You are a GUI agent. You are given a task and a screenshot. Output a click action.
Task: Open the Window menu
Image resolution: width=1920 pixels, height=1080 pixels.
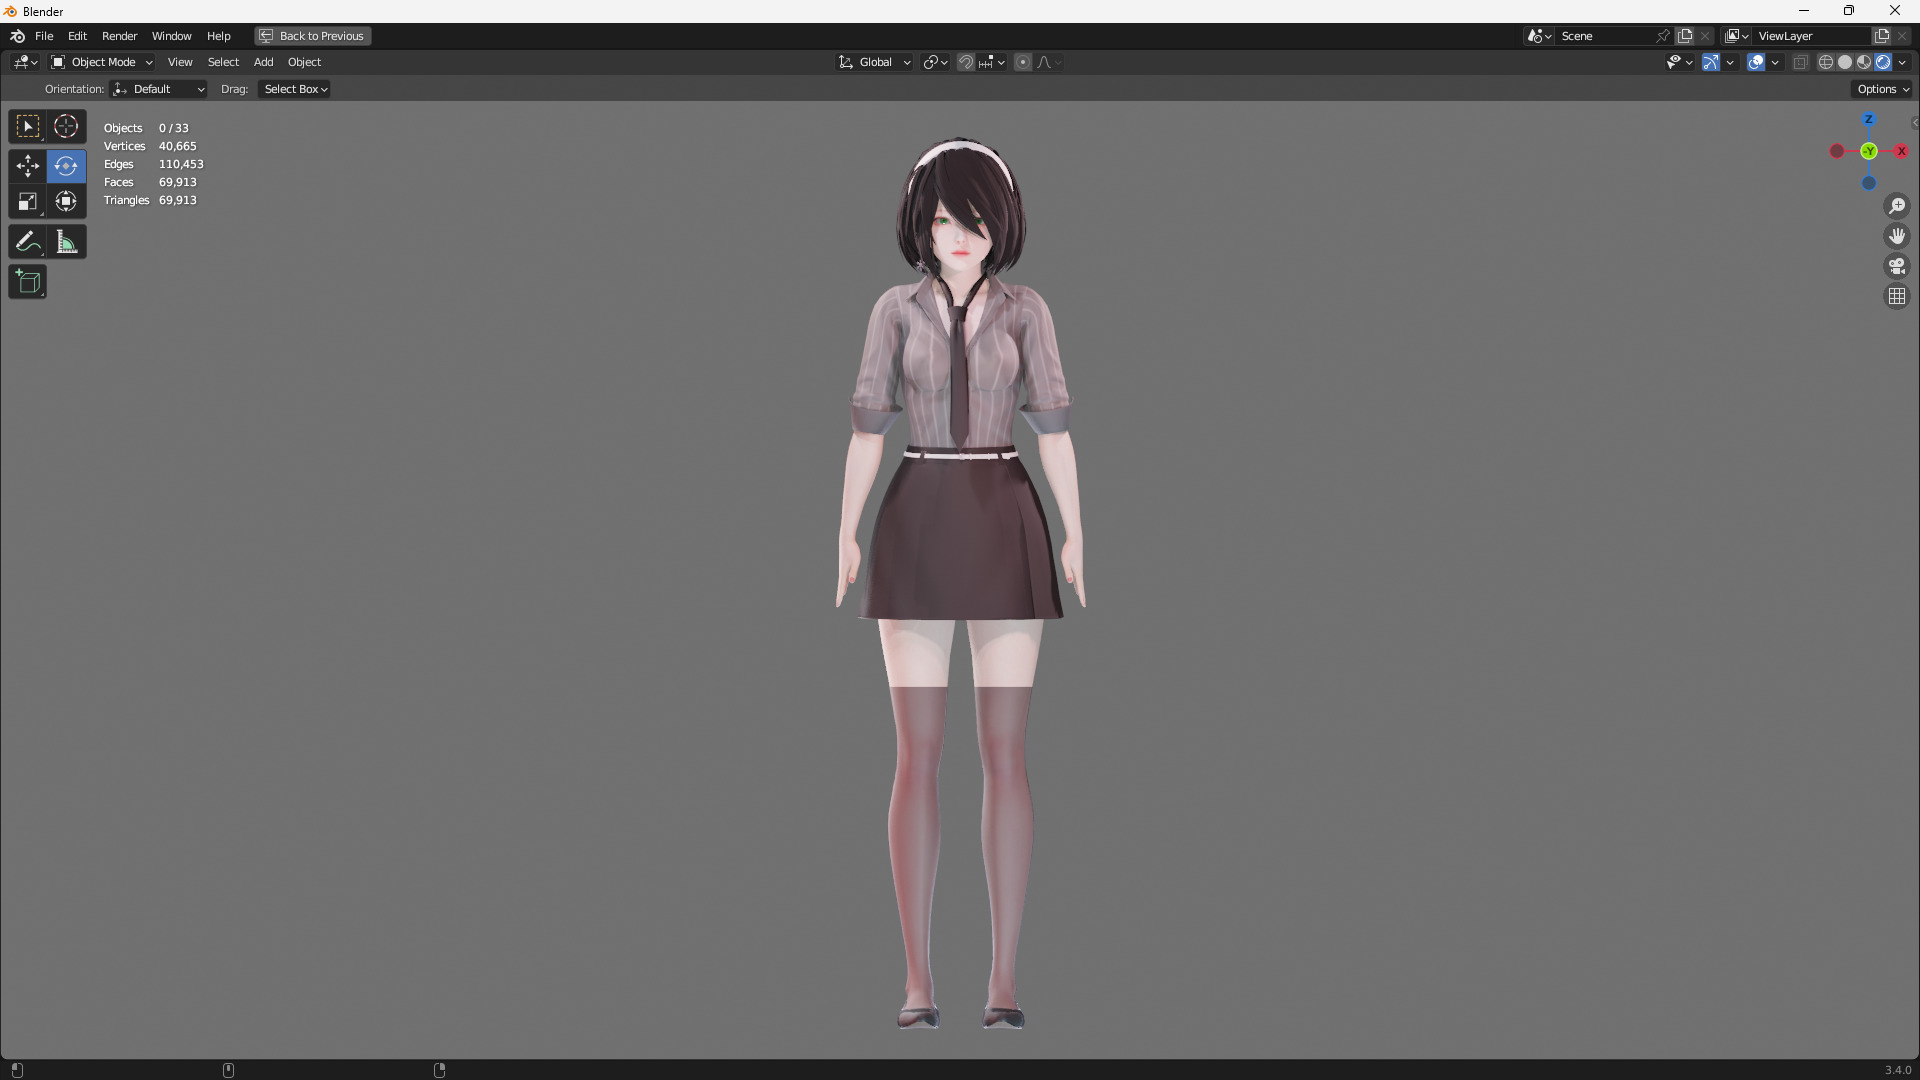tap(171, 36)
